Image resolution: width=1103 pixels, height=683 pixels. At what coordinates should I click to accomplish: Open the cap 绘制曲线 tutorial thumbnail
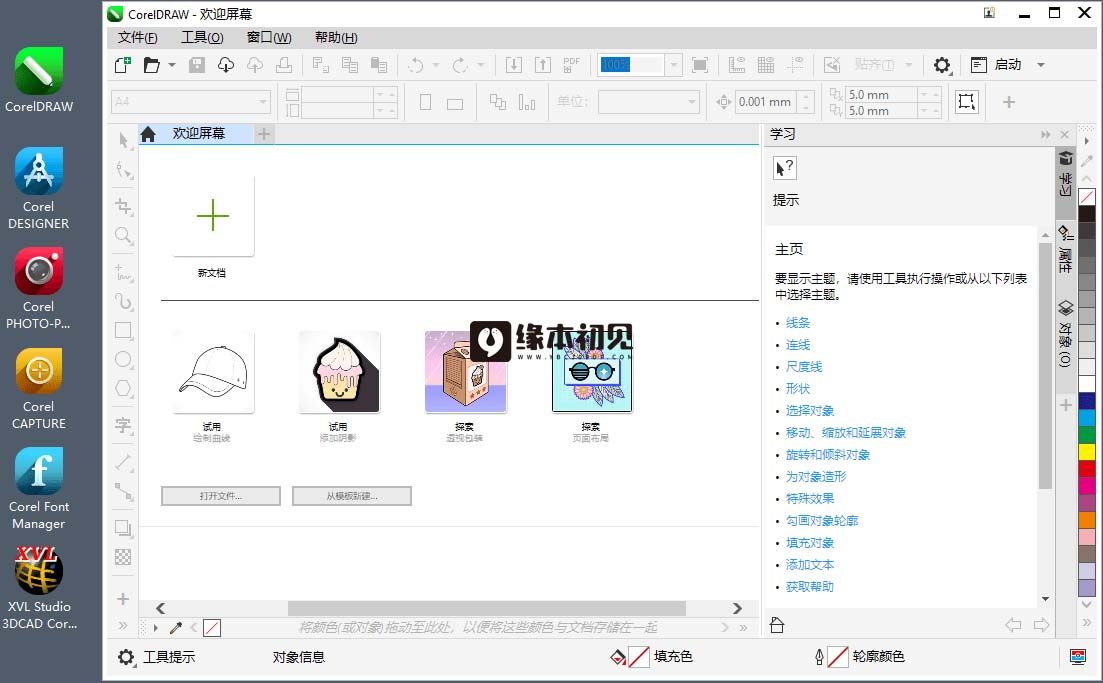213,372
